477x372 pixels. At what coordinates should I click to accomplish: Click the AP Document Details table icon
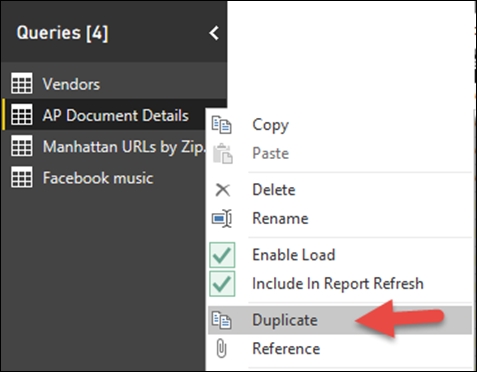(x=22, y=114)
